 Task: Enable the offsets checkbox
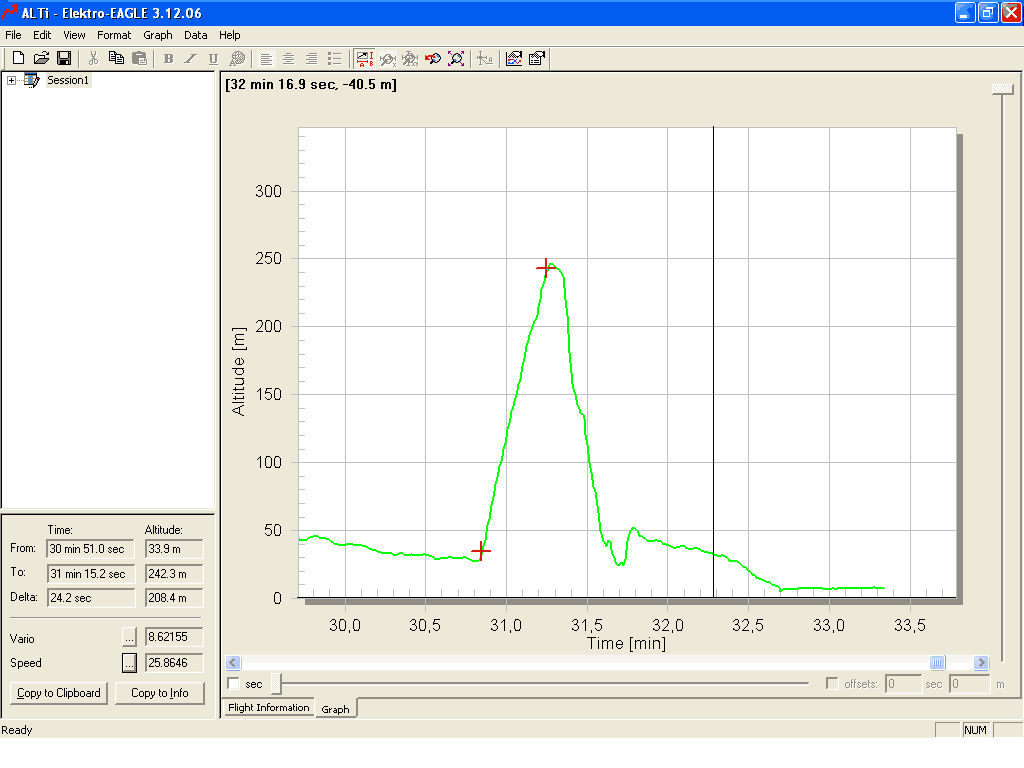pos(831,684)
